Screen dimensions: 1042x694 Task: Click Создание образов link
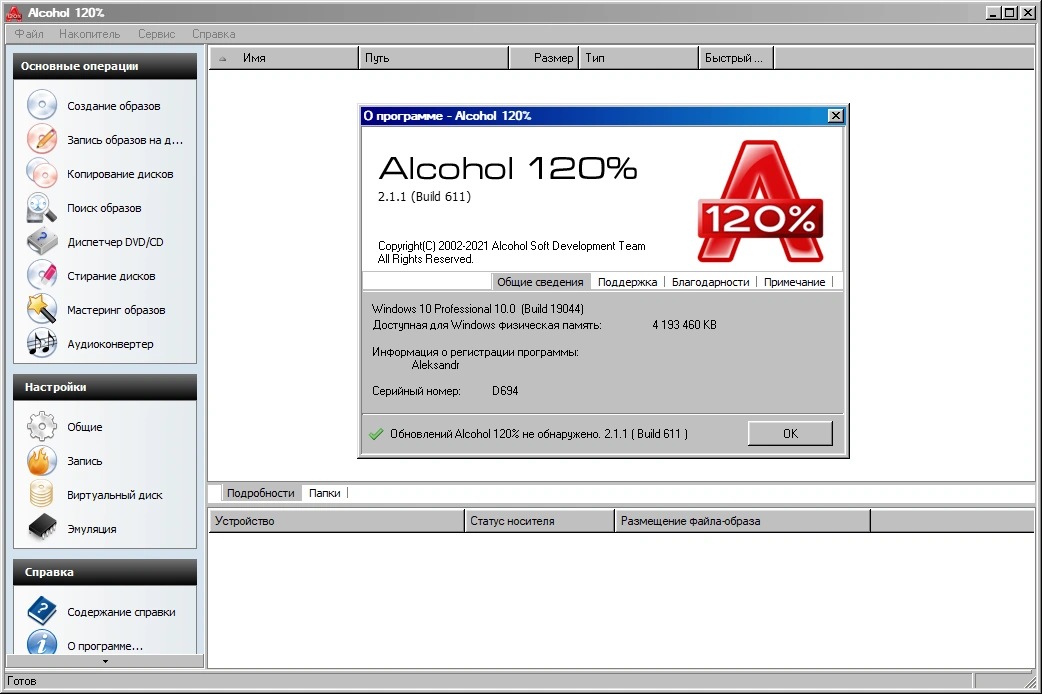click(x=114, y=106)
